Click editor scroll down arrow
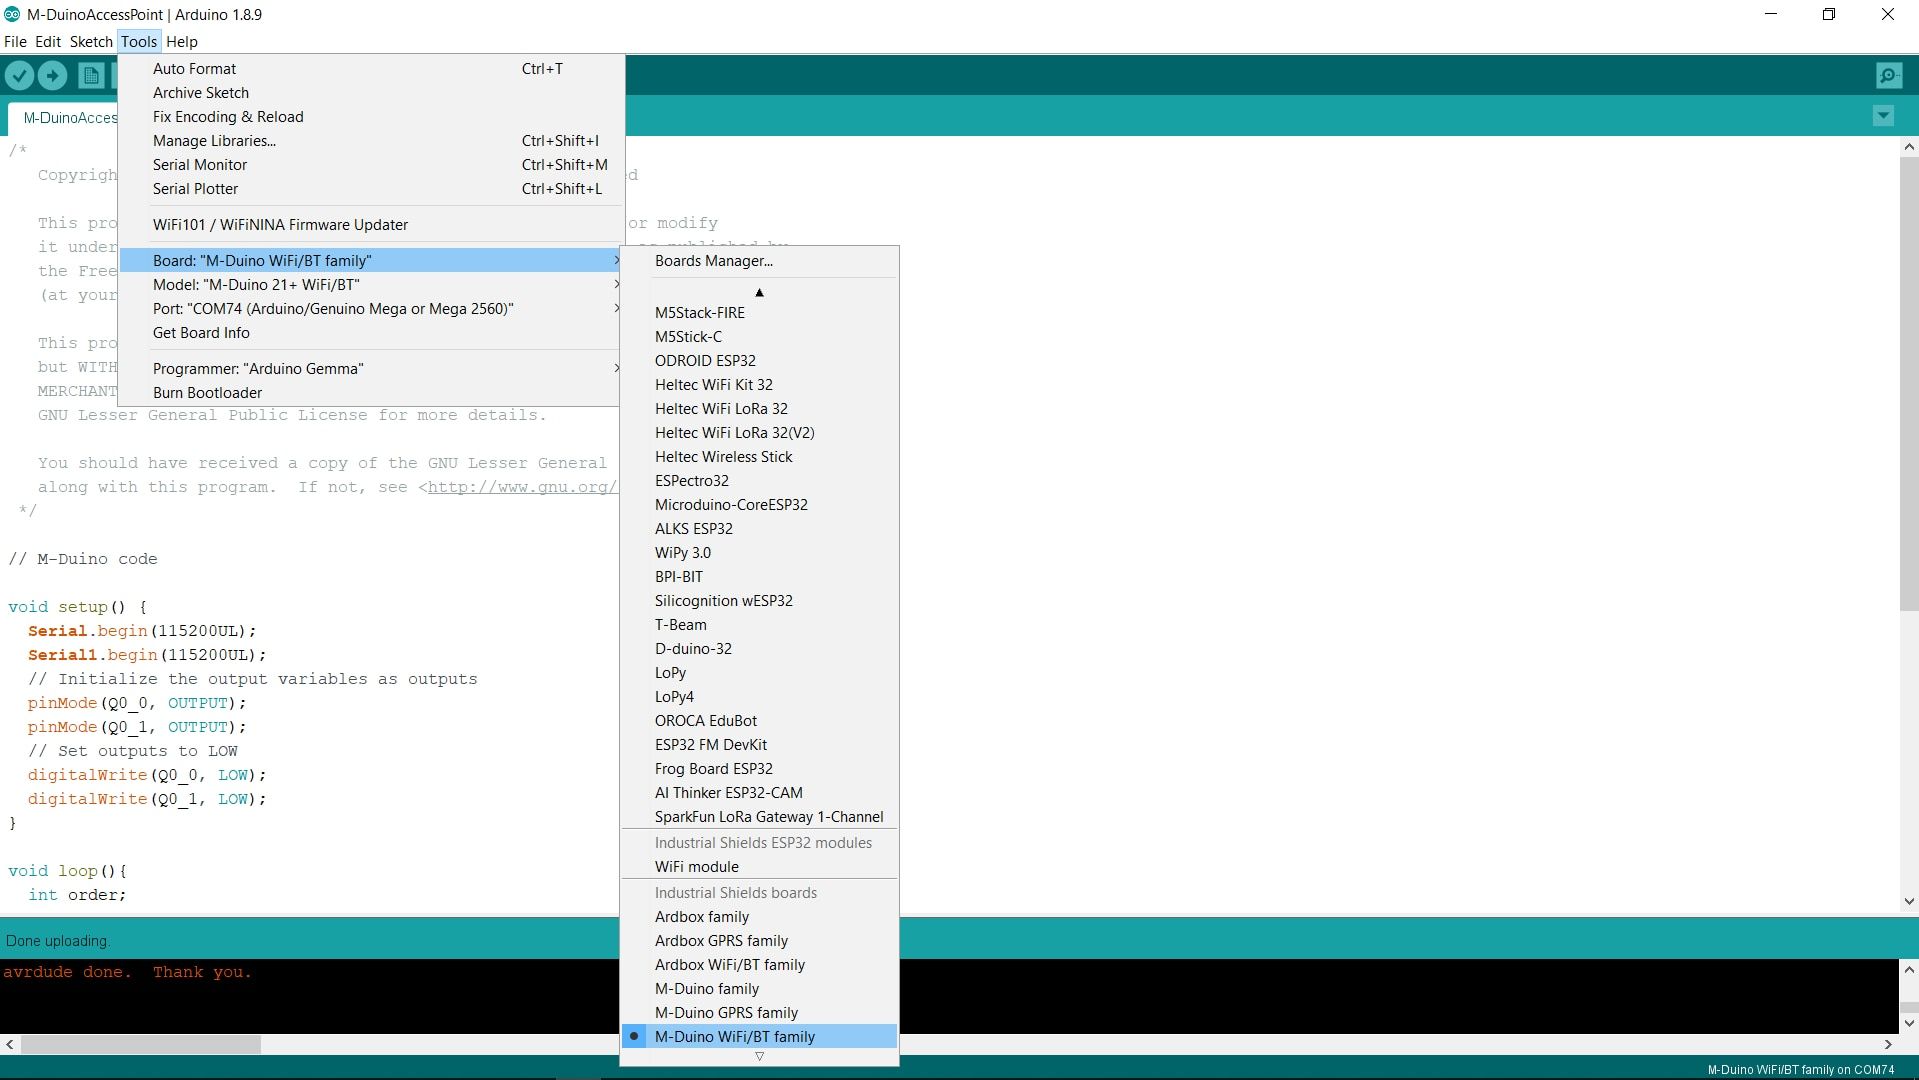This screenshot has width=1919, height=1080. point(1908,901)
